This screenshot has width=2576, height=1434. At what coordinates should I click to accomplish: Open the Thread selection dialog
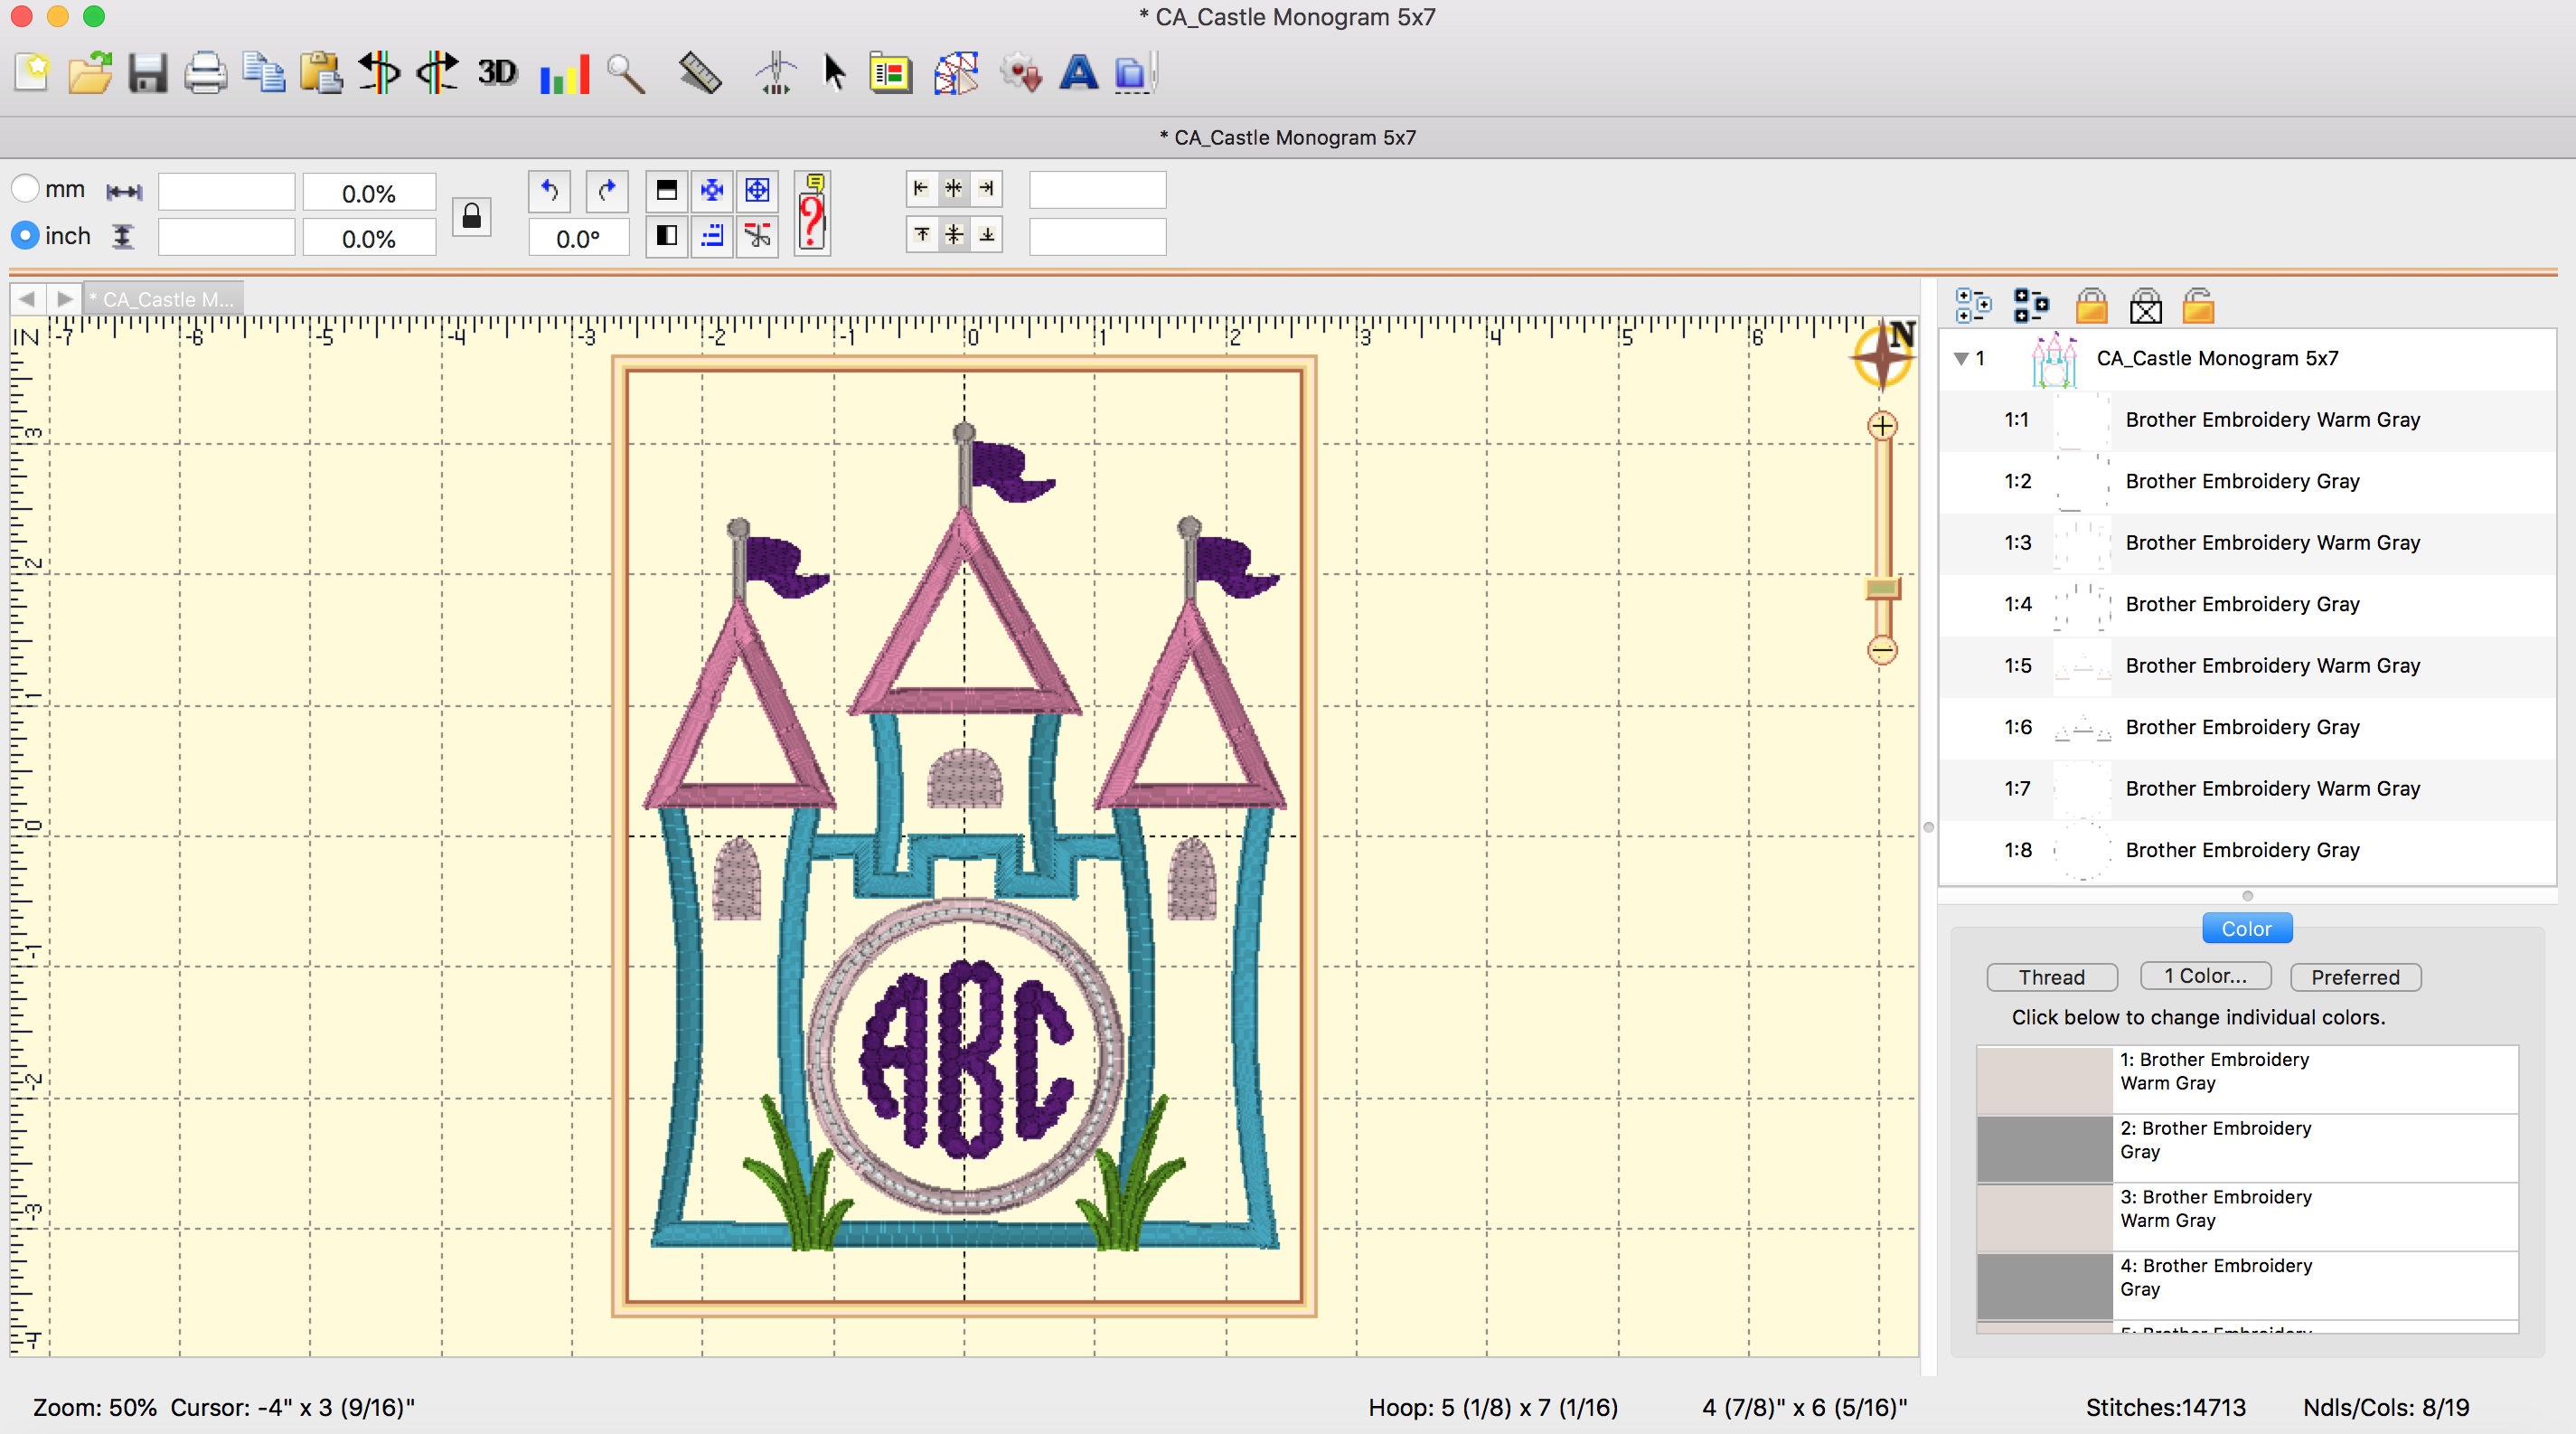click(x=2052, y=977)
